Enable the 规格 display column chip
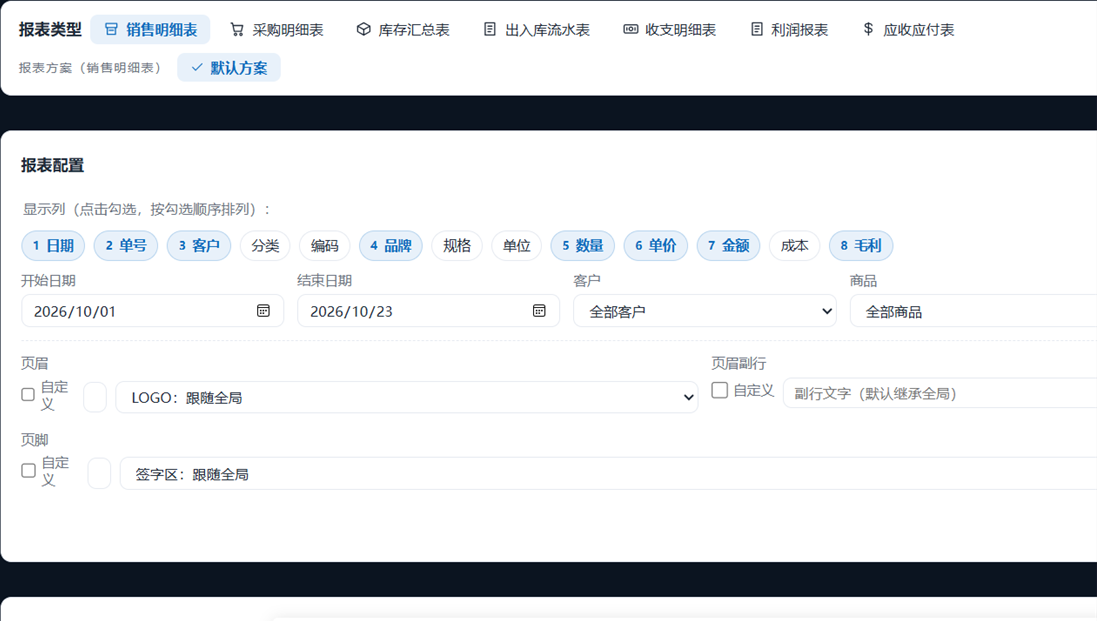1097x621 pixels. (457, 245)
